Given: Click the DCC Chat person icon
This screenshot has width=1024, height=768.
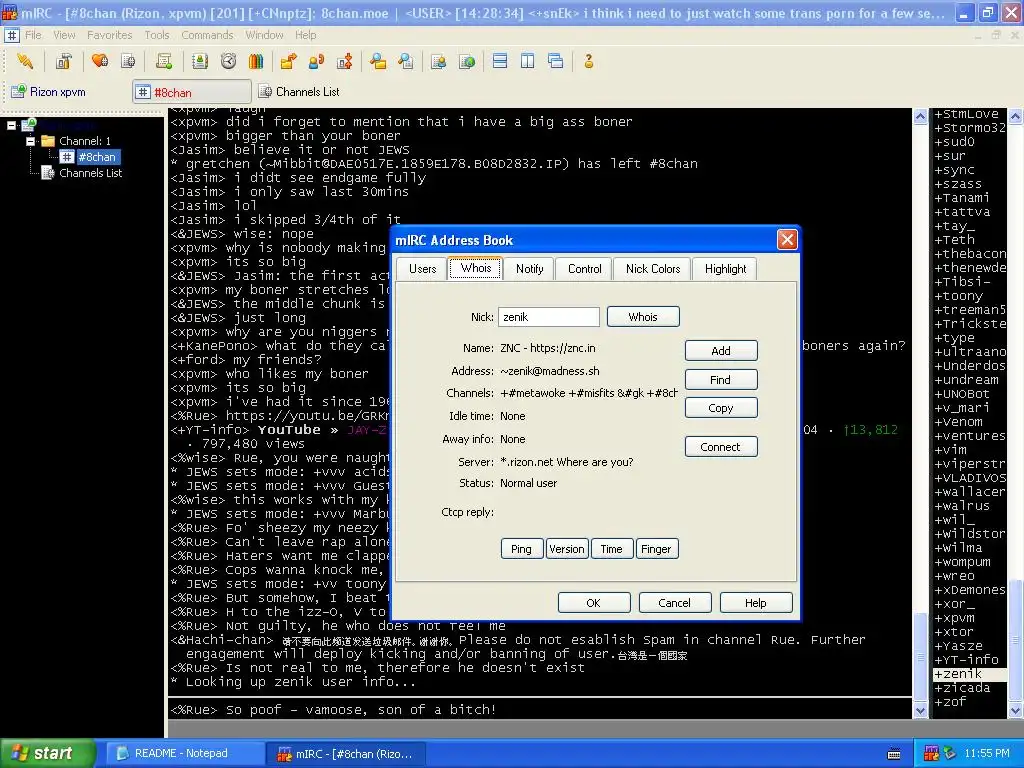Looking at the screenshot, I should tap(316, 61).
